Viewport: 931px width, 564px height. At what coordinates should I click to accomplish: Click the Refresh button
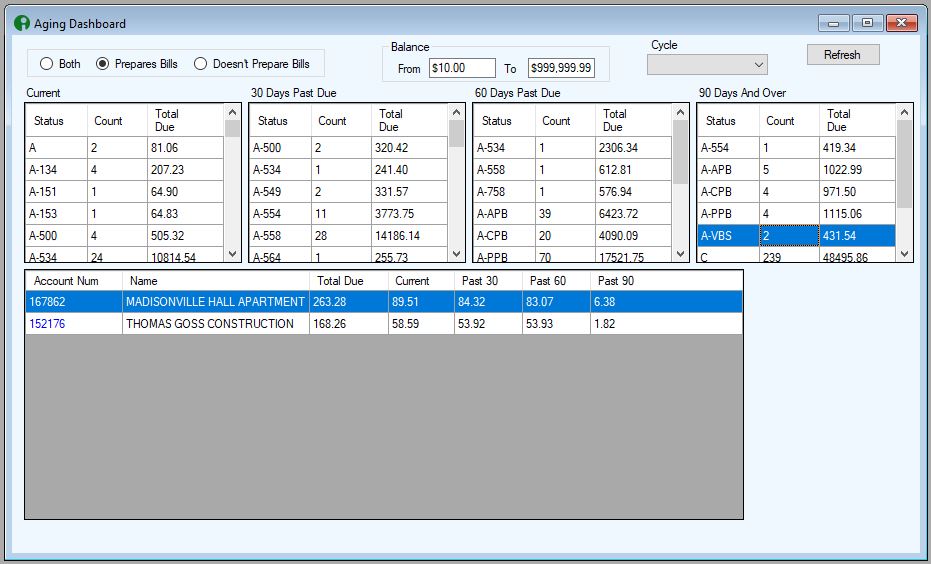pos(843,55)
